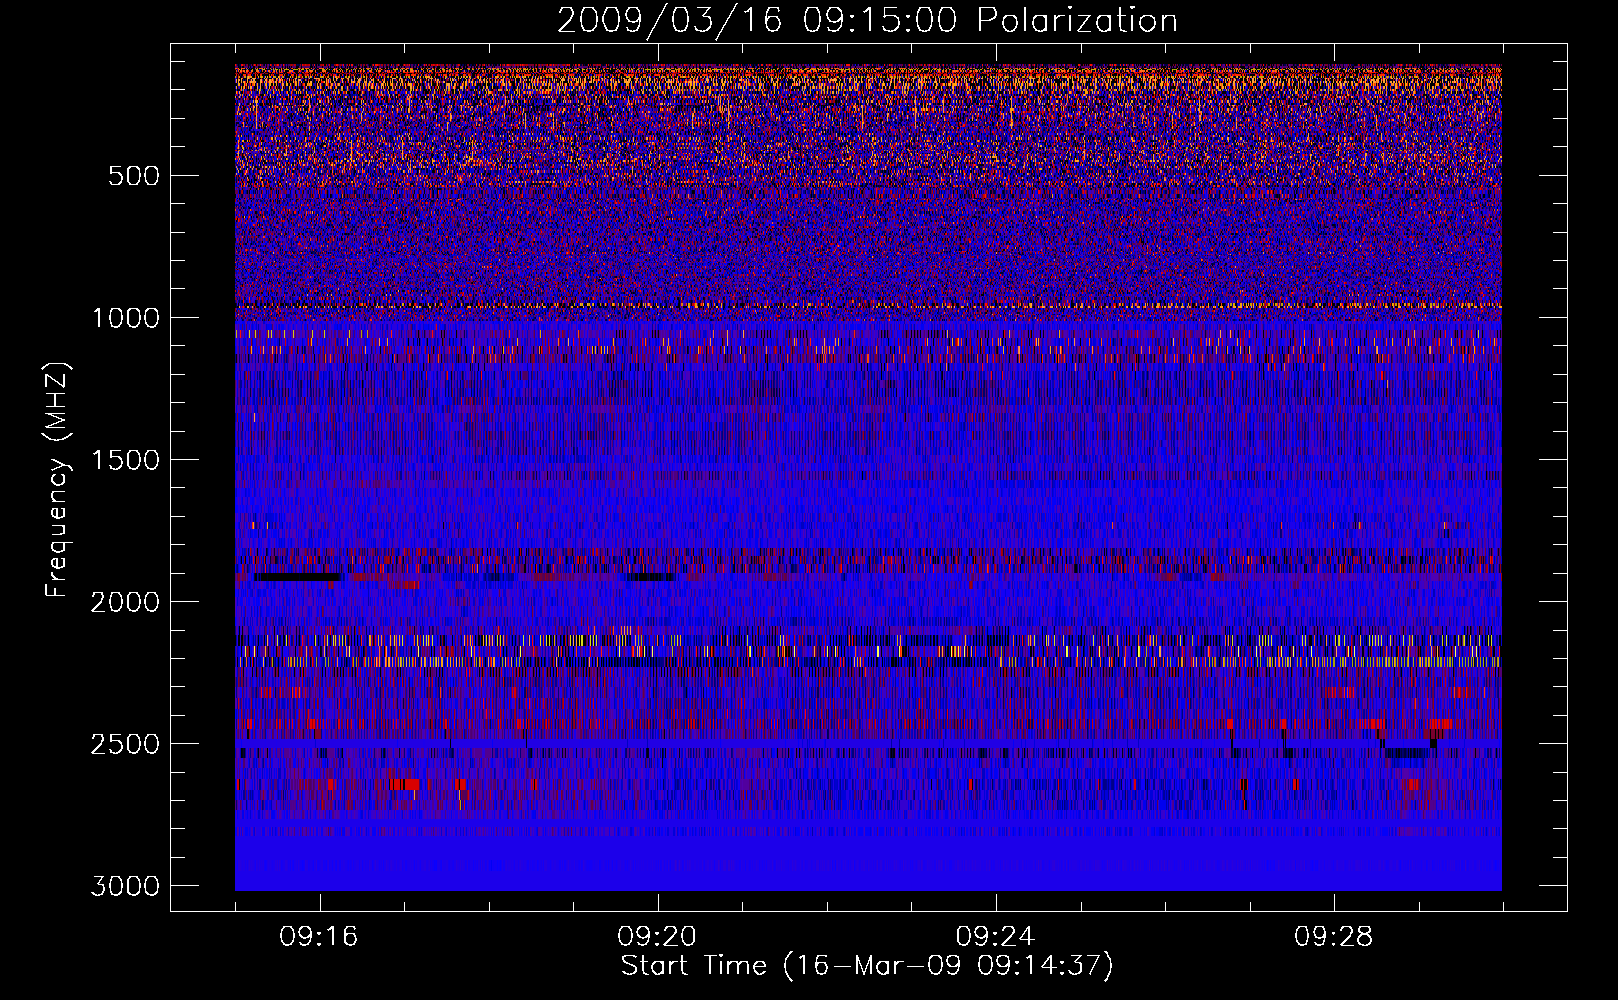
Task: Click the 09:16 time tick label
Action: click(x=319, y=937)
